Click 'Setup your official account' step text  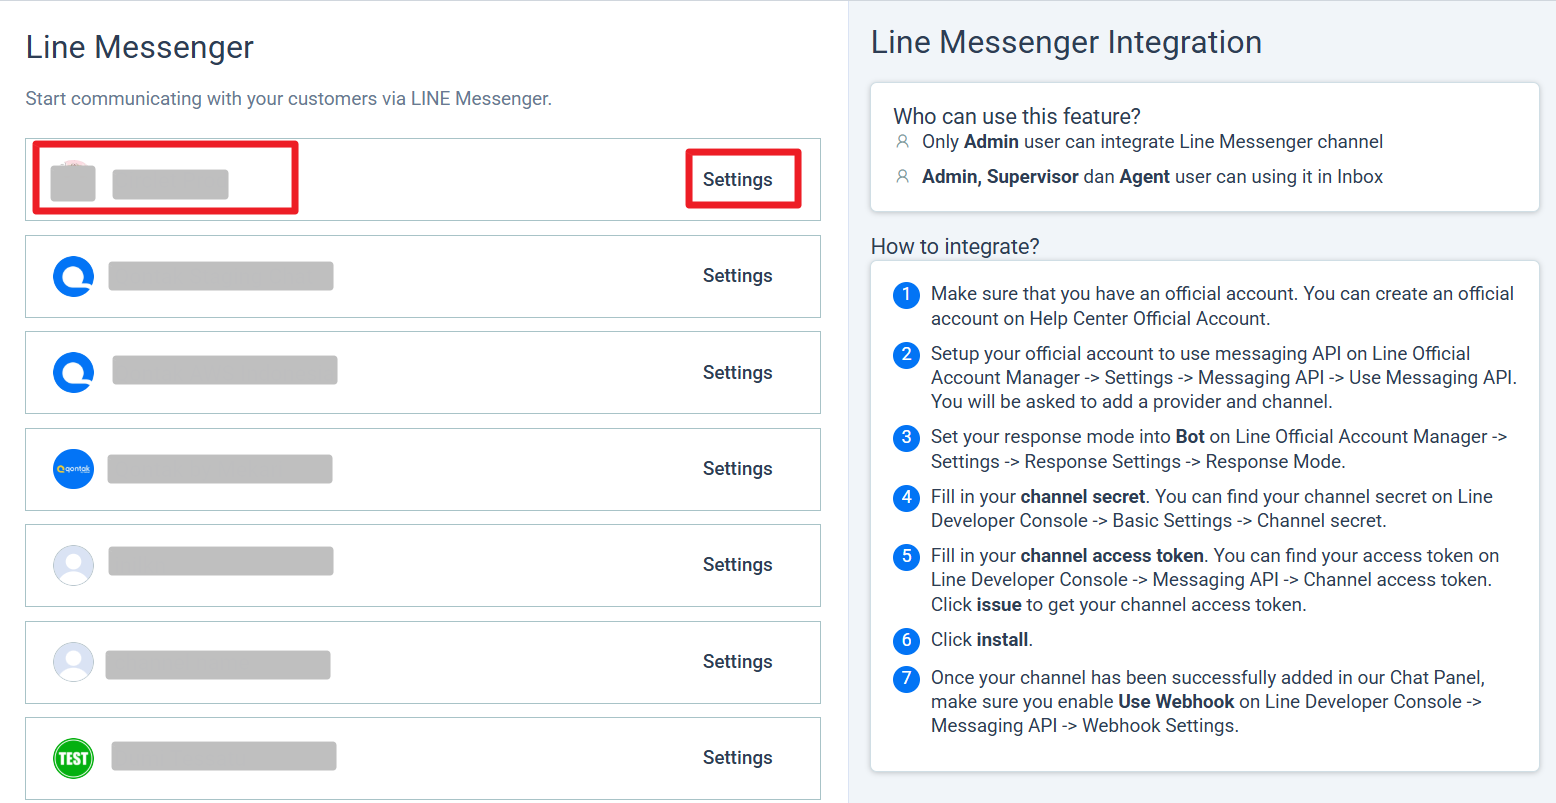[x=1224, y=378]
